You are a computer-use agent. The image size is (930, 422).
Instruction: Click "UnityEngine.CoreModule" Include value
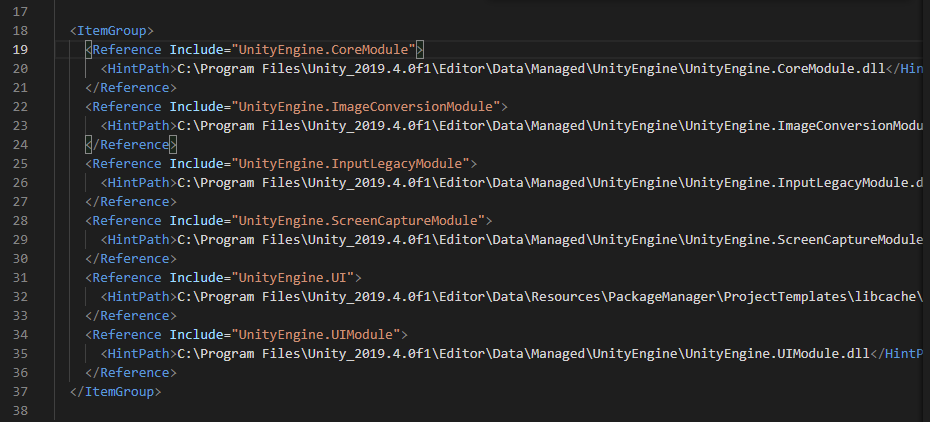[323, 49]
